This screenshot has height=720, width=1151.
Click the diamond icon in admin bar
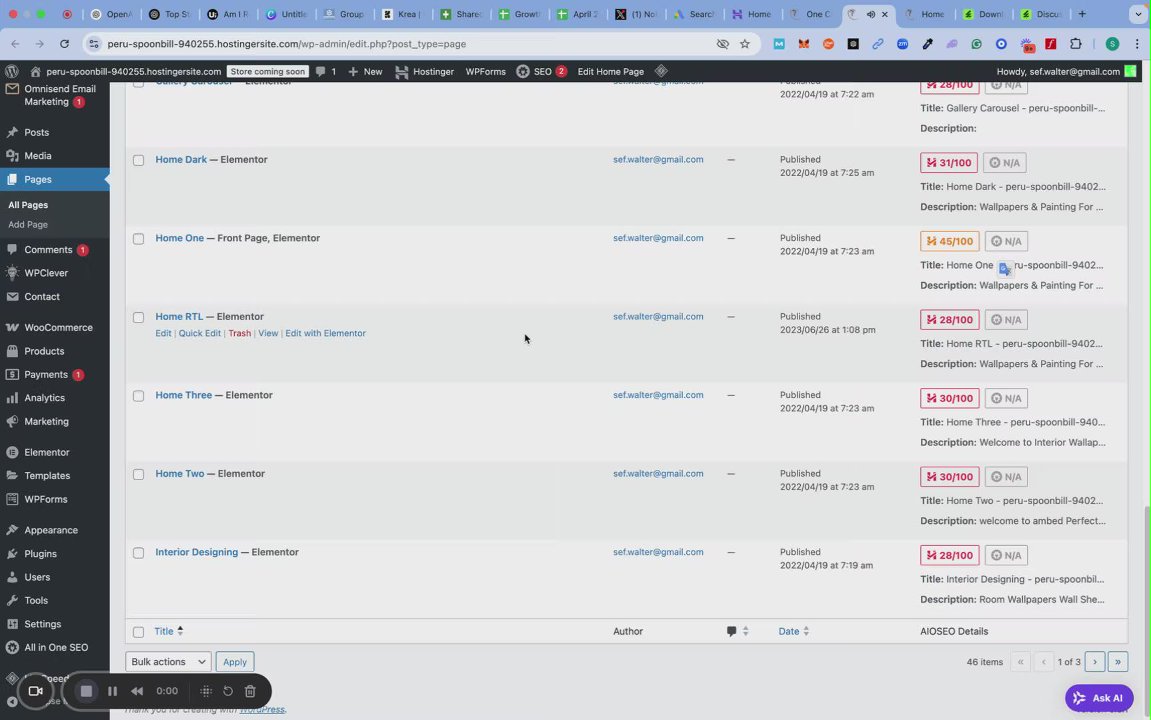tap(661, 71)
